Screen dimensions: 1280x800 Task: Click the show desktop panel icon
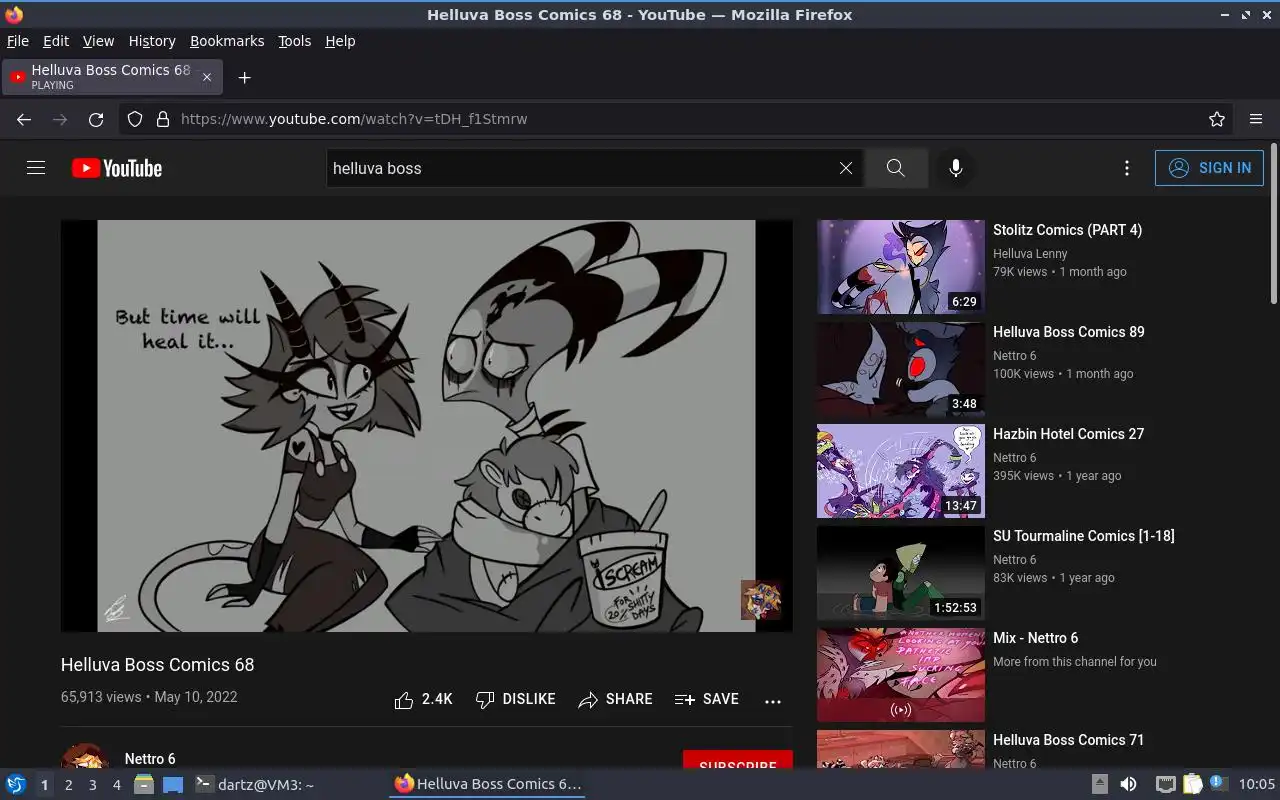coord(173,784)
